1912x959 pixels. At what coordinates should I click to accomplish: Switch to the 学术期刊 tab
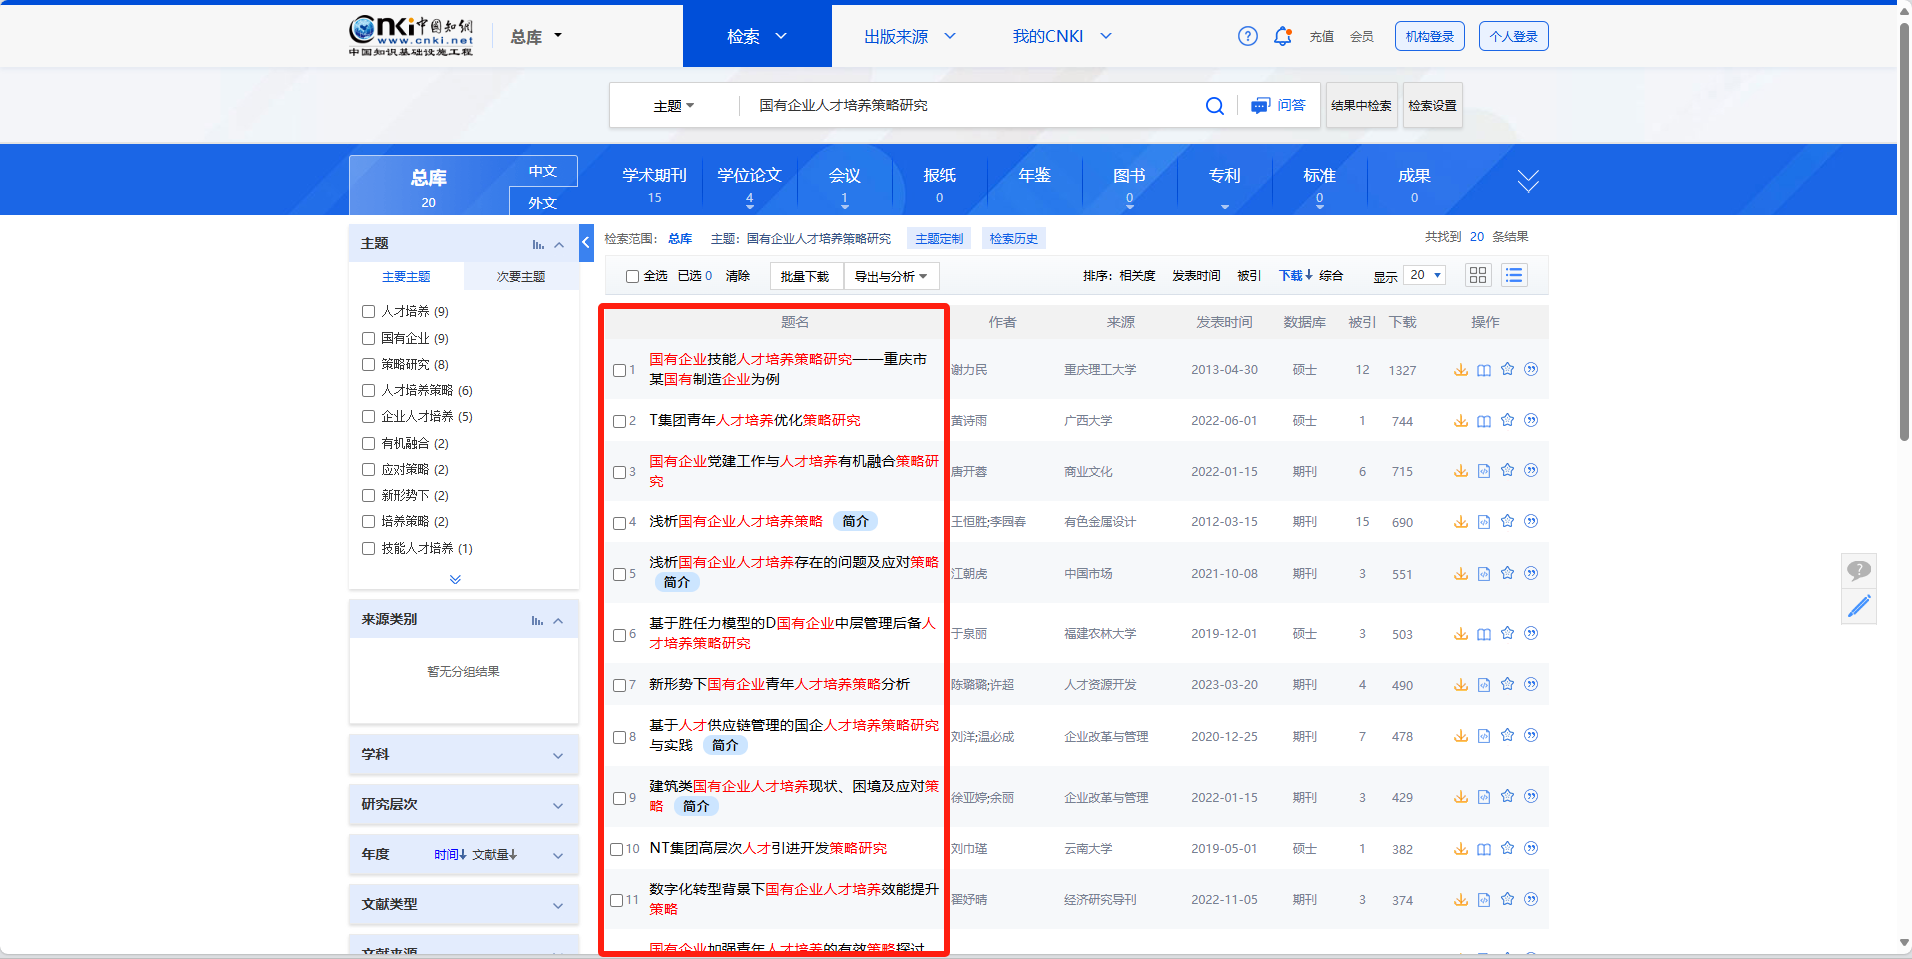click(x=654, y=183)
